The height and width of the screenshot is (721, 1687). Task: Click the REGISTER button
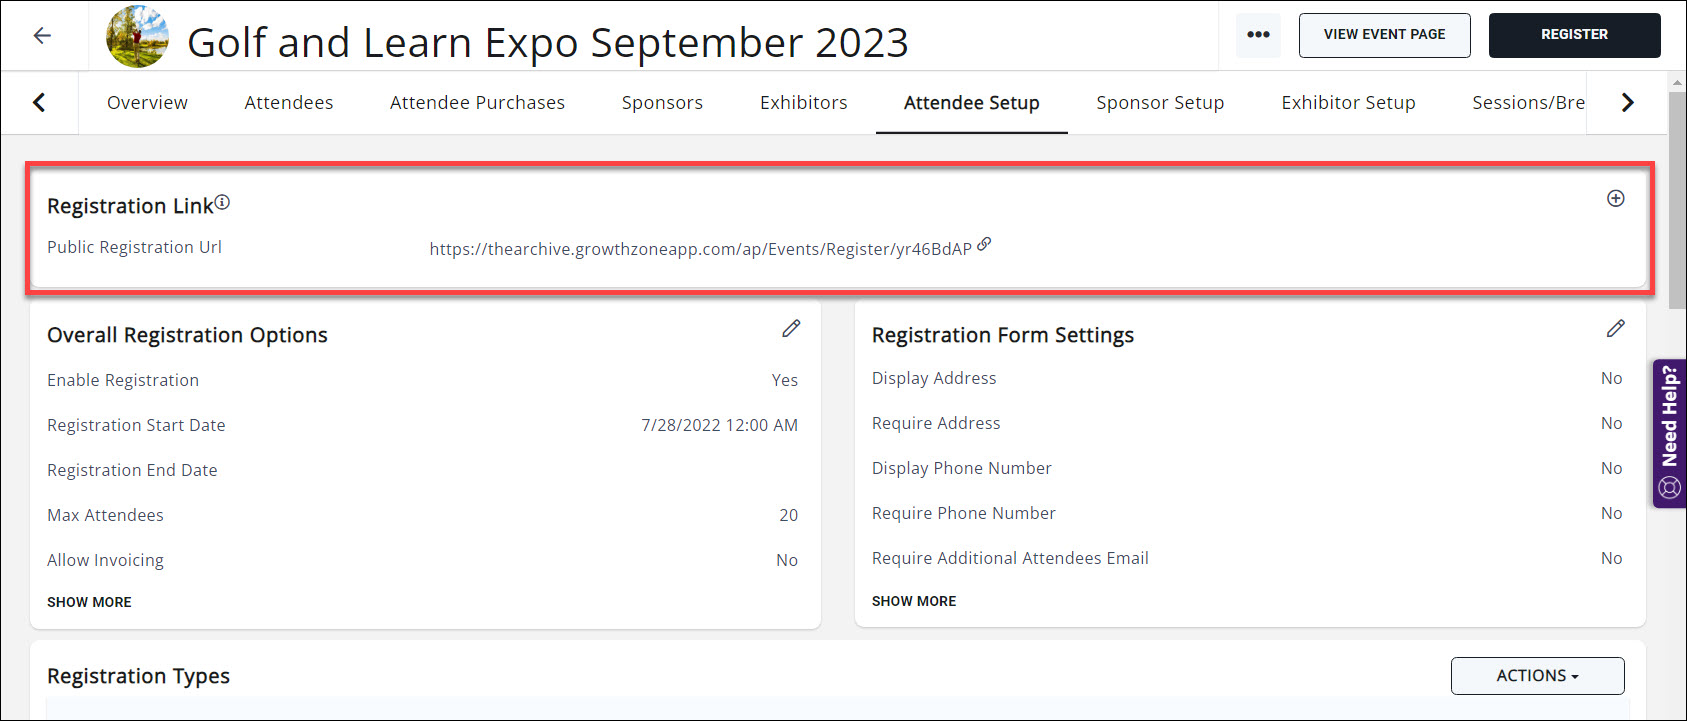[1574, 35]
